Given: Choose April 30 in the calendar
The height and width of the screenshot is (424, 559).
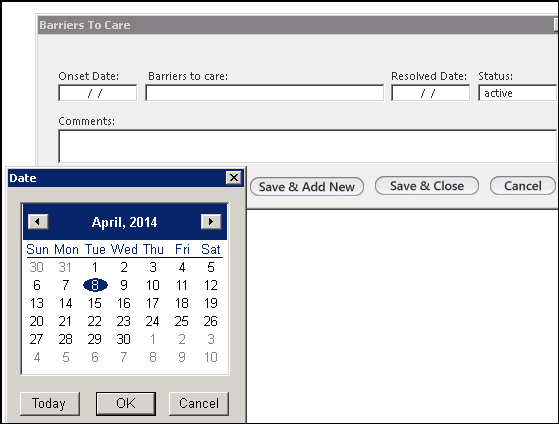Looking at the screenshot, I should click(x=124, y=339).
